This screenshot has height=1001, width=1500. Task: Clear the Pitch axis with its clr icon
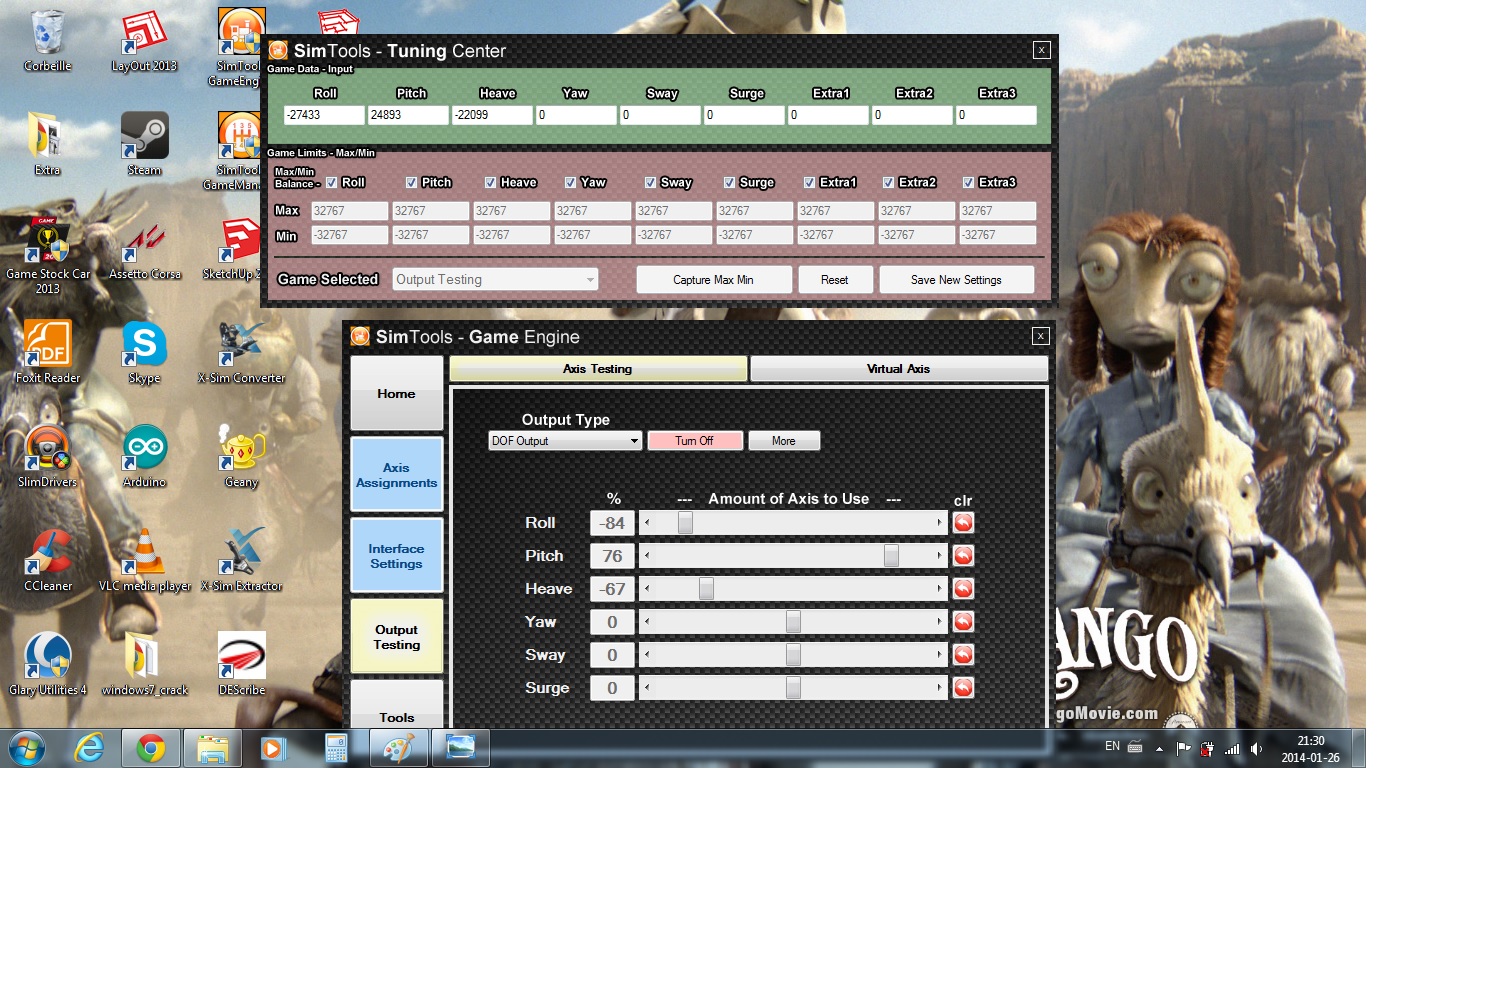(963, 555)
